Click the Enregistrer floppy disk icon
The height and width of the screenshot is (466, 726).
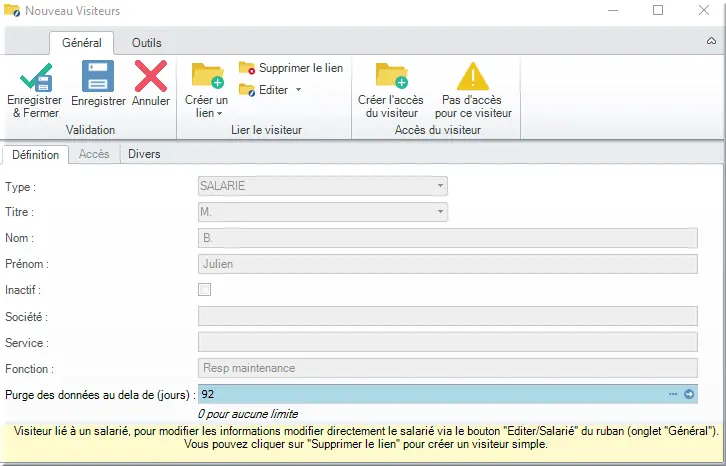tap(98, 76)
